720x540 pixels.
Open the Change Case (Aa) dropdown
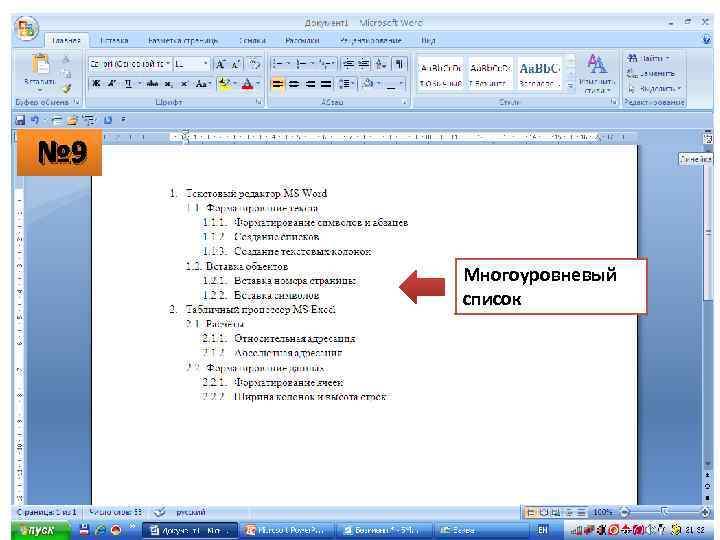[x=202, y=84]
